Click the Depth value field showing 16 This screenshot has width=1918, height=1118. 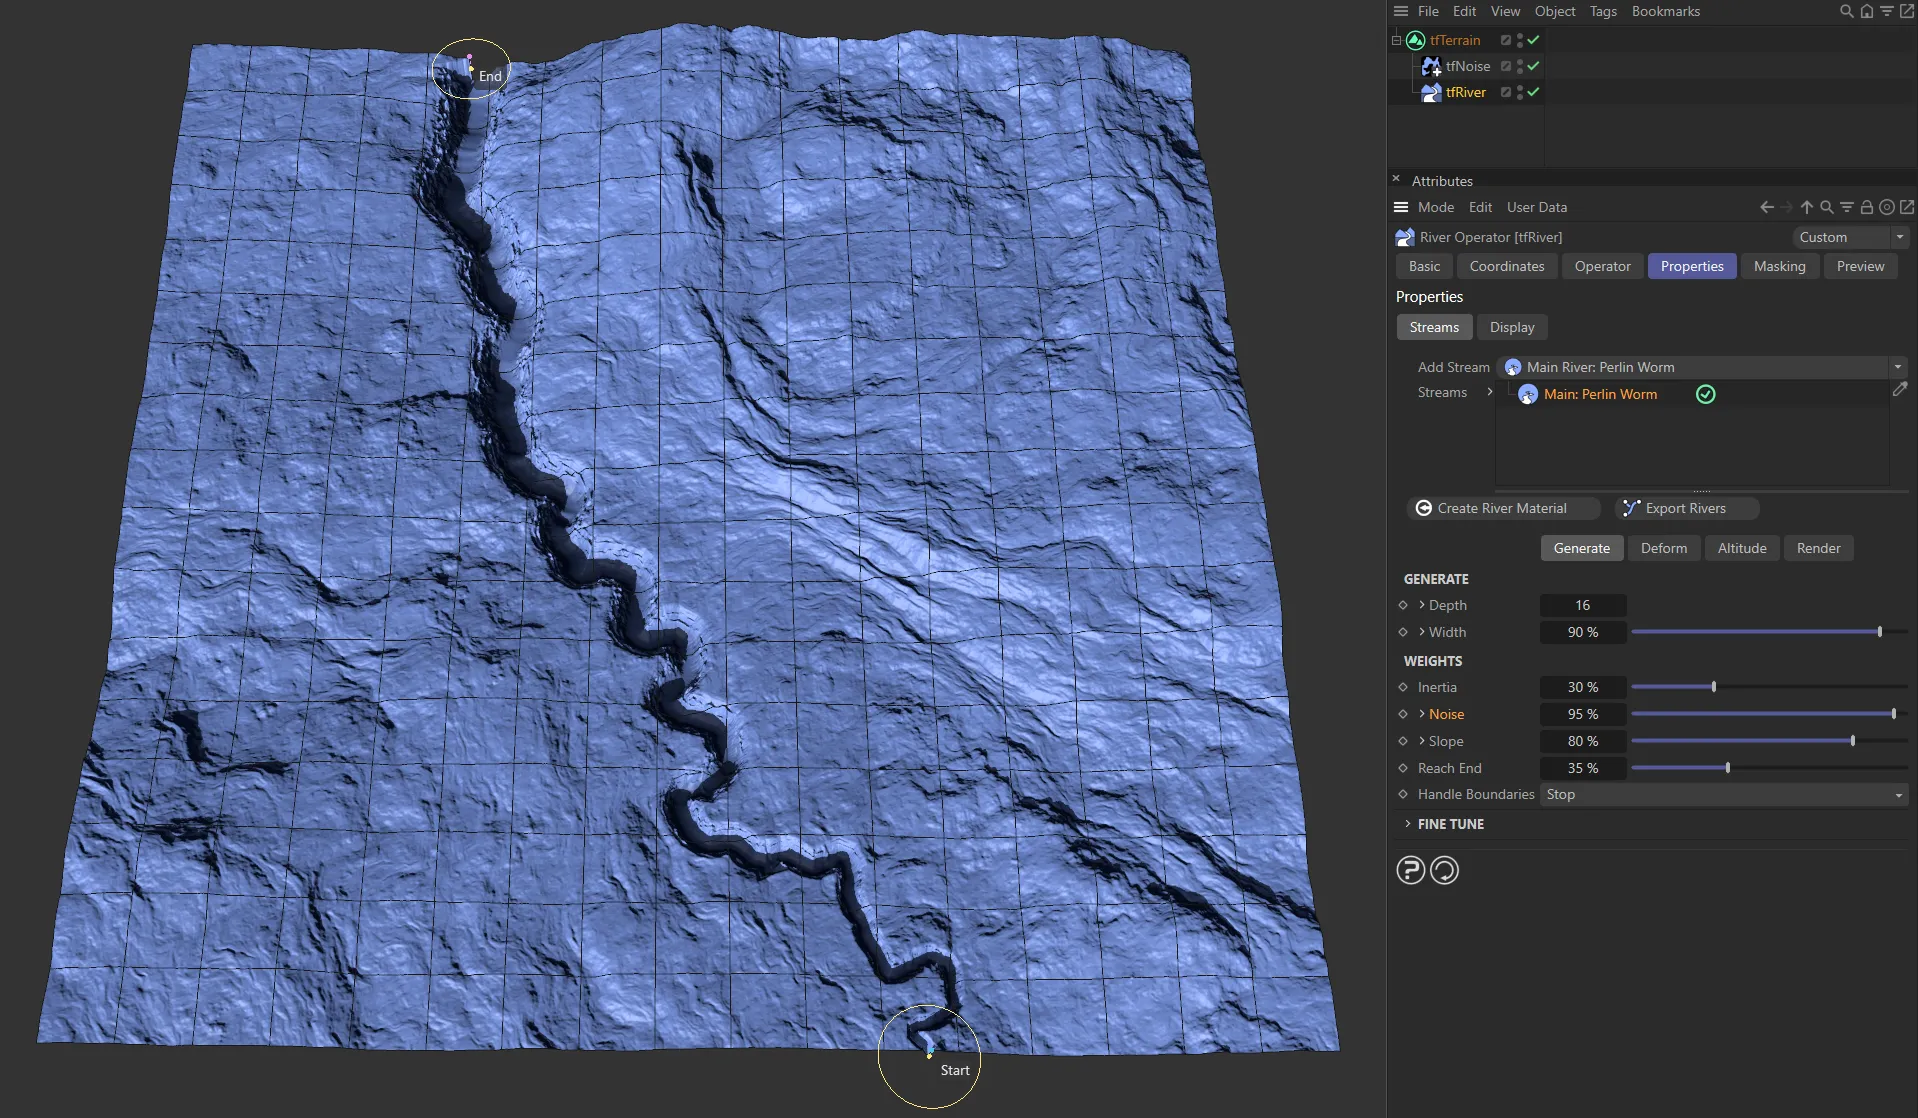[x=1582, y=605]
